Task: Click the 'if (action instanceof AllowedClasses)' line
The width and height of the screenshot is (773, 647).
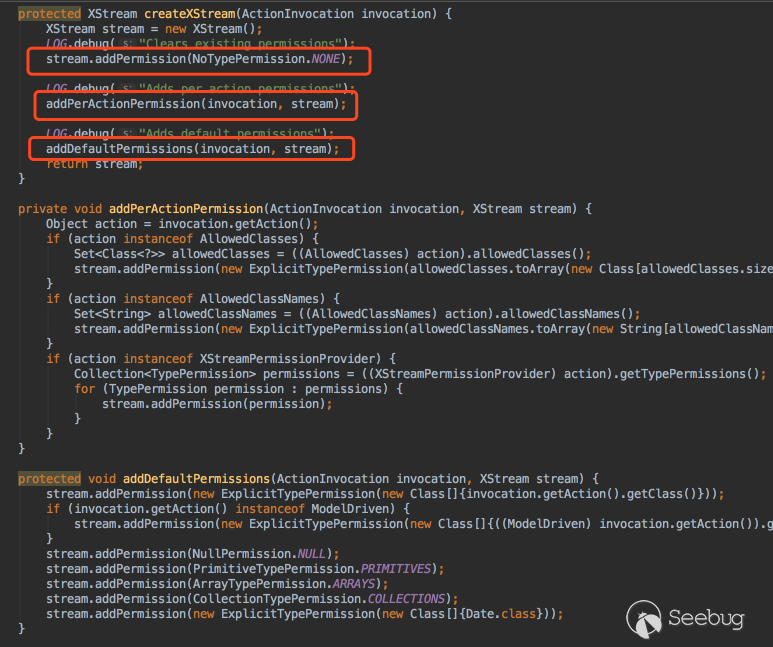Action: click(x=182, y=239)
